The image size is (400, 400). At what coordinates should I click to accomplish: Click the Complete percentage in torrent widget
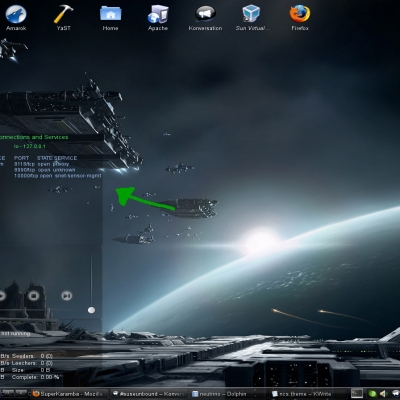[50, 377]
